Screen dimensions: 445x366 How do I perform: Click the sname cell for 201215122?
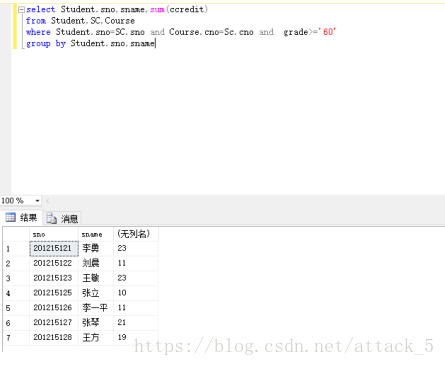(96, 263)
